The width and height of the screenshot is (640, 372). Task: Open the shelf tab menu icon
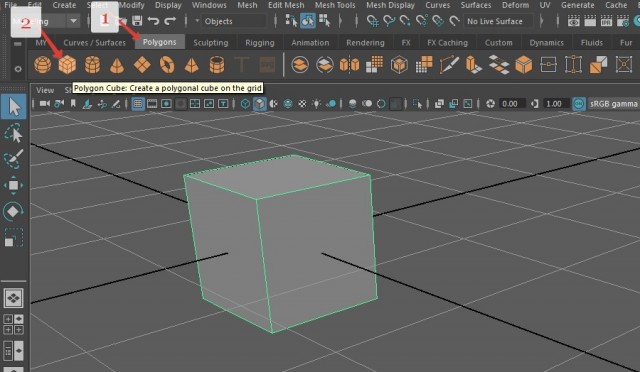[18, 44]
